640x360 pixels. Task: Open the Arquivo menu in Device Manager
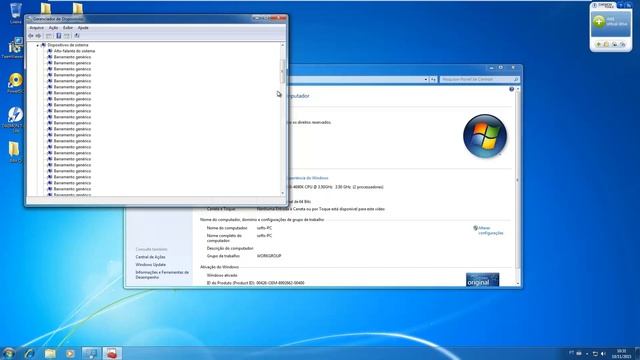click(36, 28)
